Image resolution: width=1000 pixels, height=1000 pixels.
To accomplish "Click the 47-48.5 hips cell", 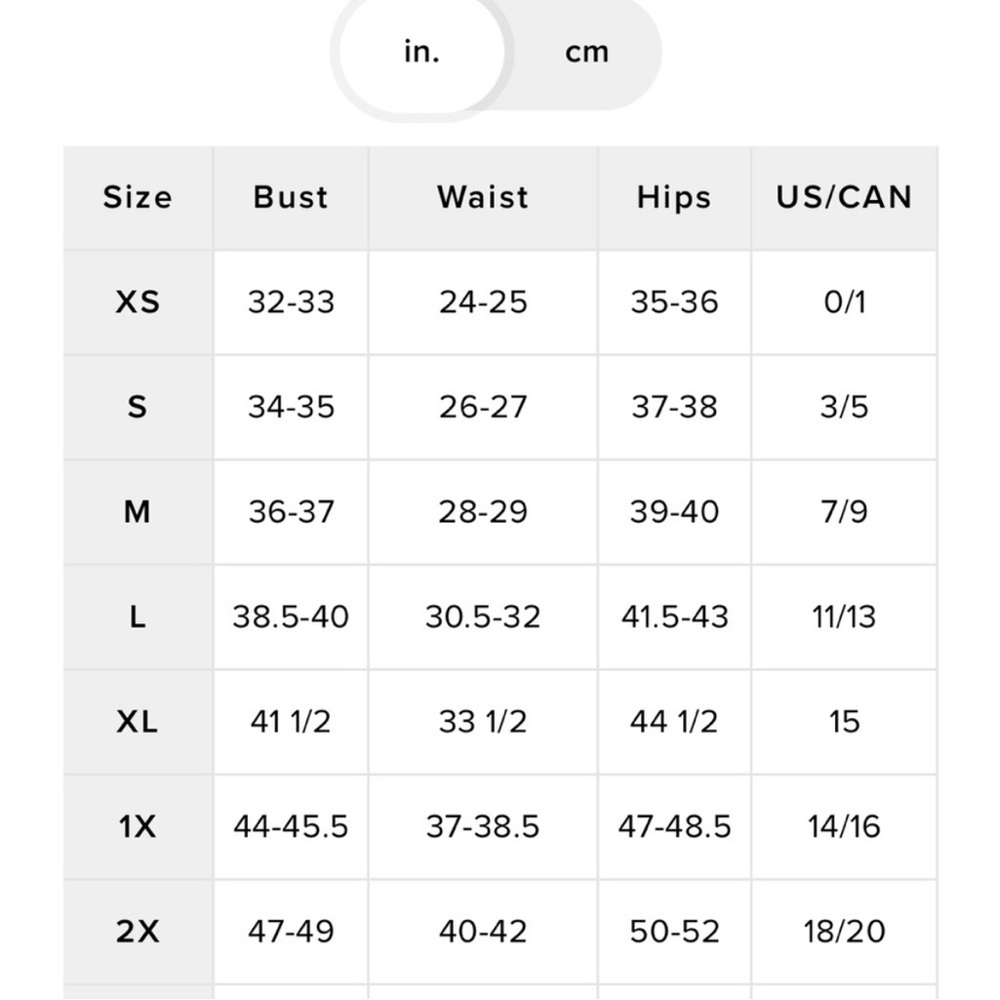I will point(674,827).
